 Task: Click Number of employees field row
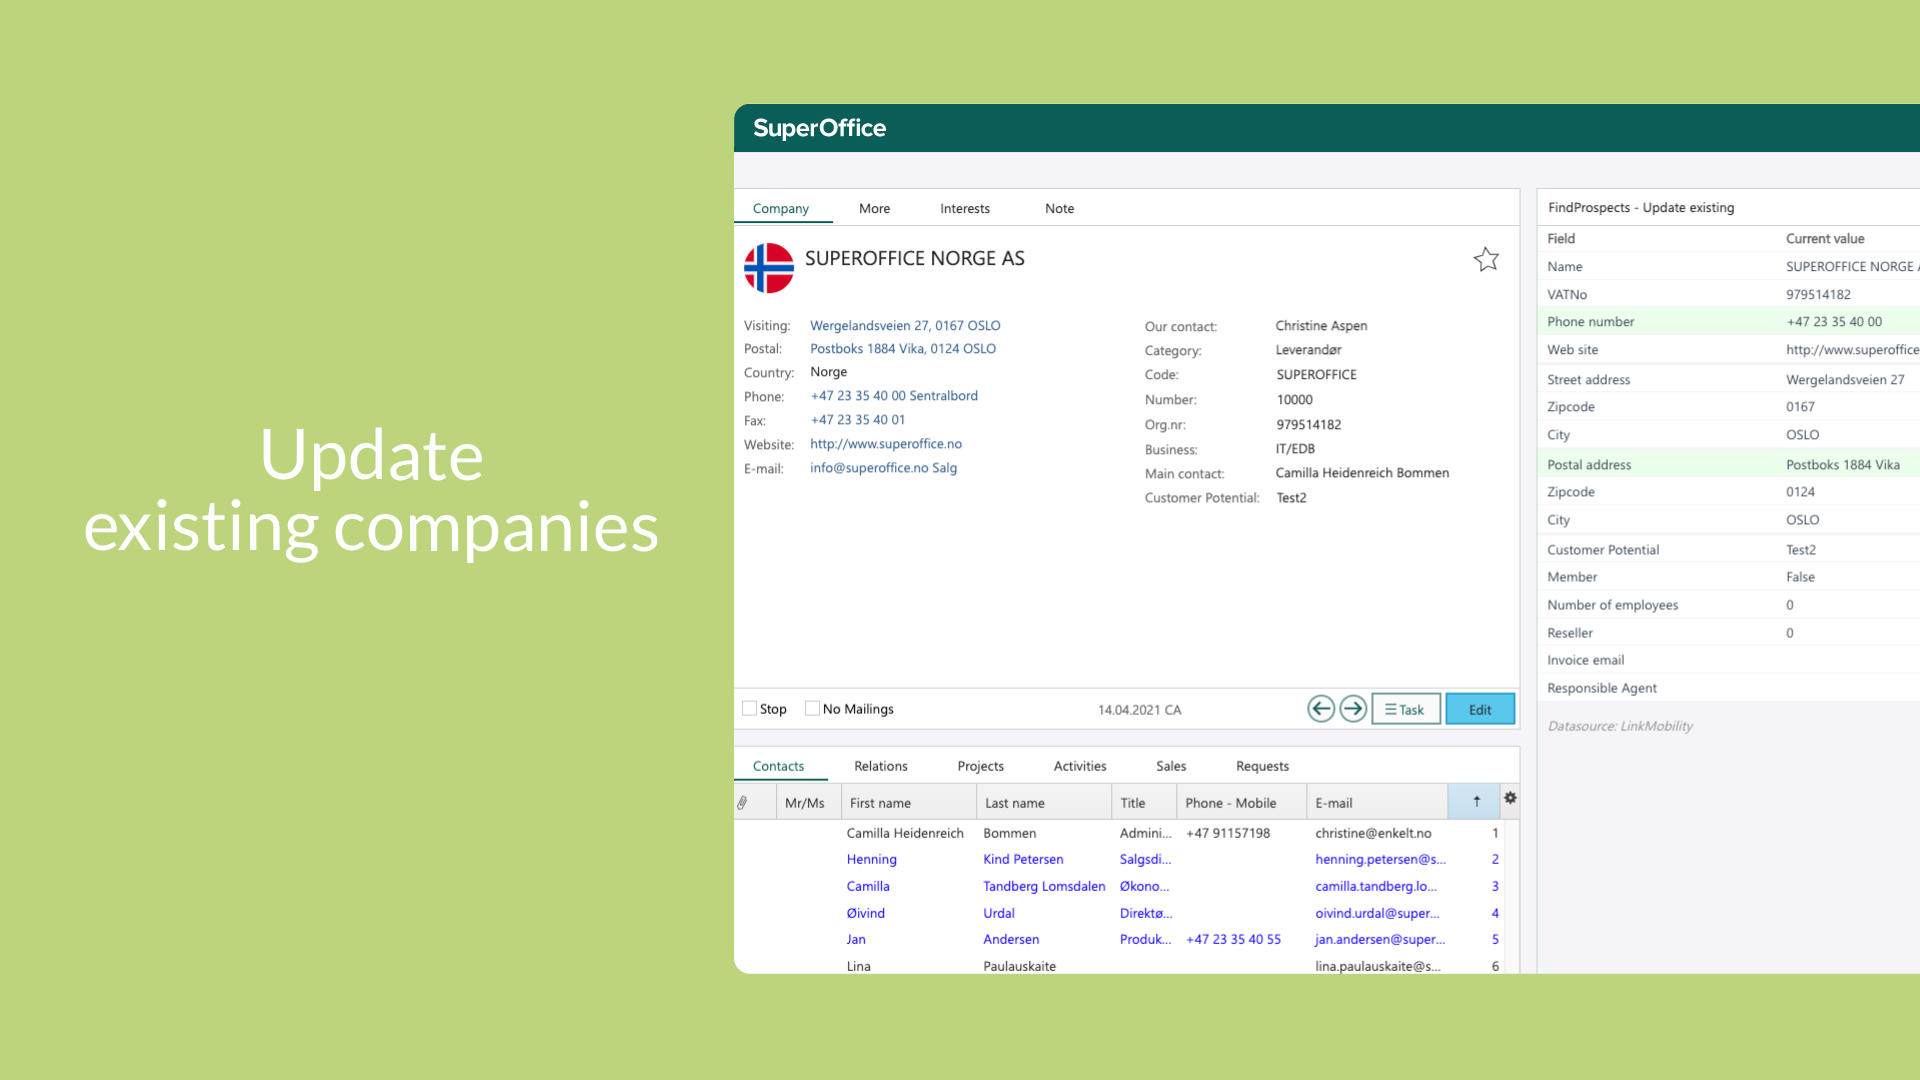tap(1728, 605)
